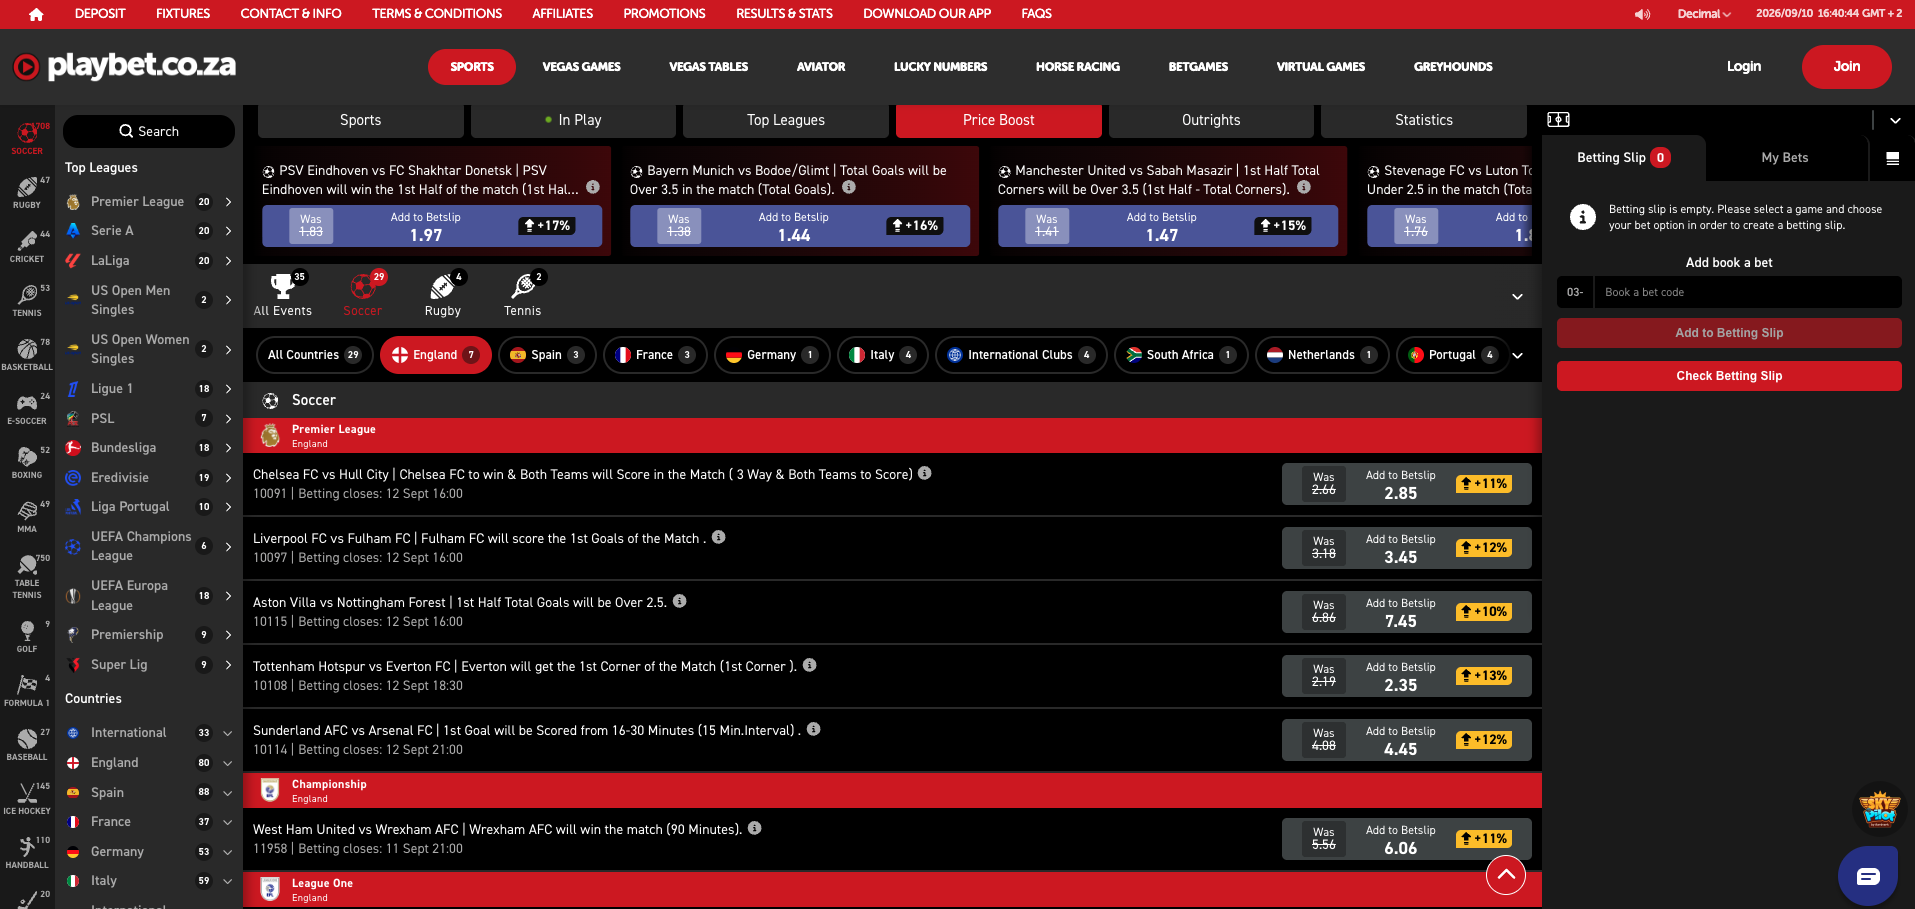Open the Premier League header row
This screenshot has height=909, width=1915.
[x=892, y=436]
